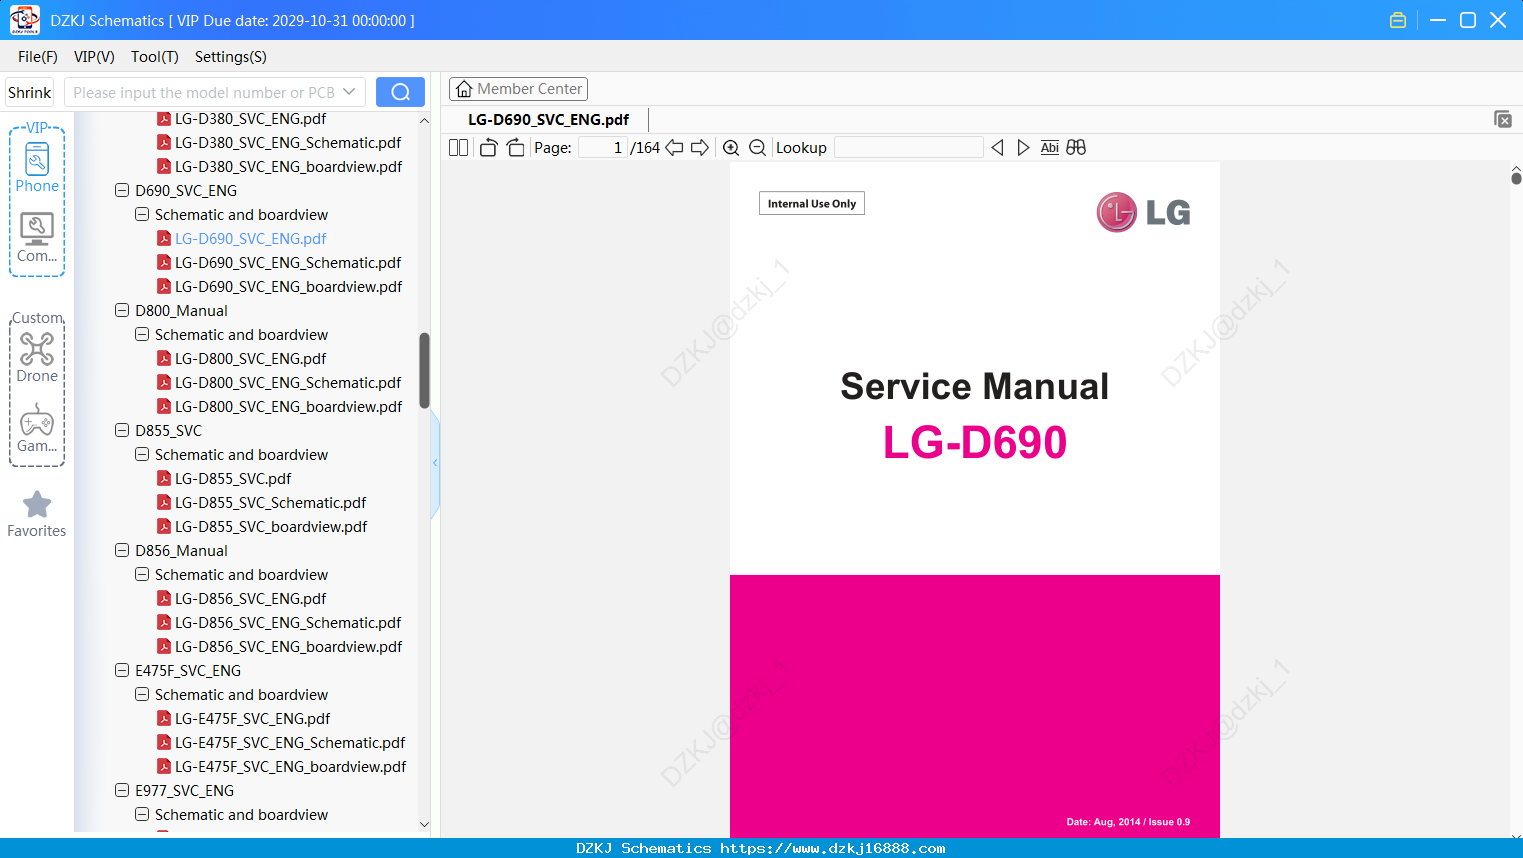Open the File(F) menu

tap(38, 57)
